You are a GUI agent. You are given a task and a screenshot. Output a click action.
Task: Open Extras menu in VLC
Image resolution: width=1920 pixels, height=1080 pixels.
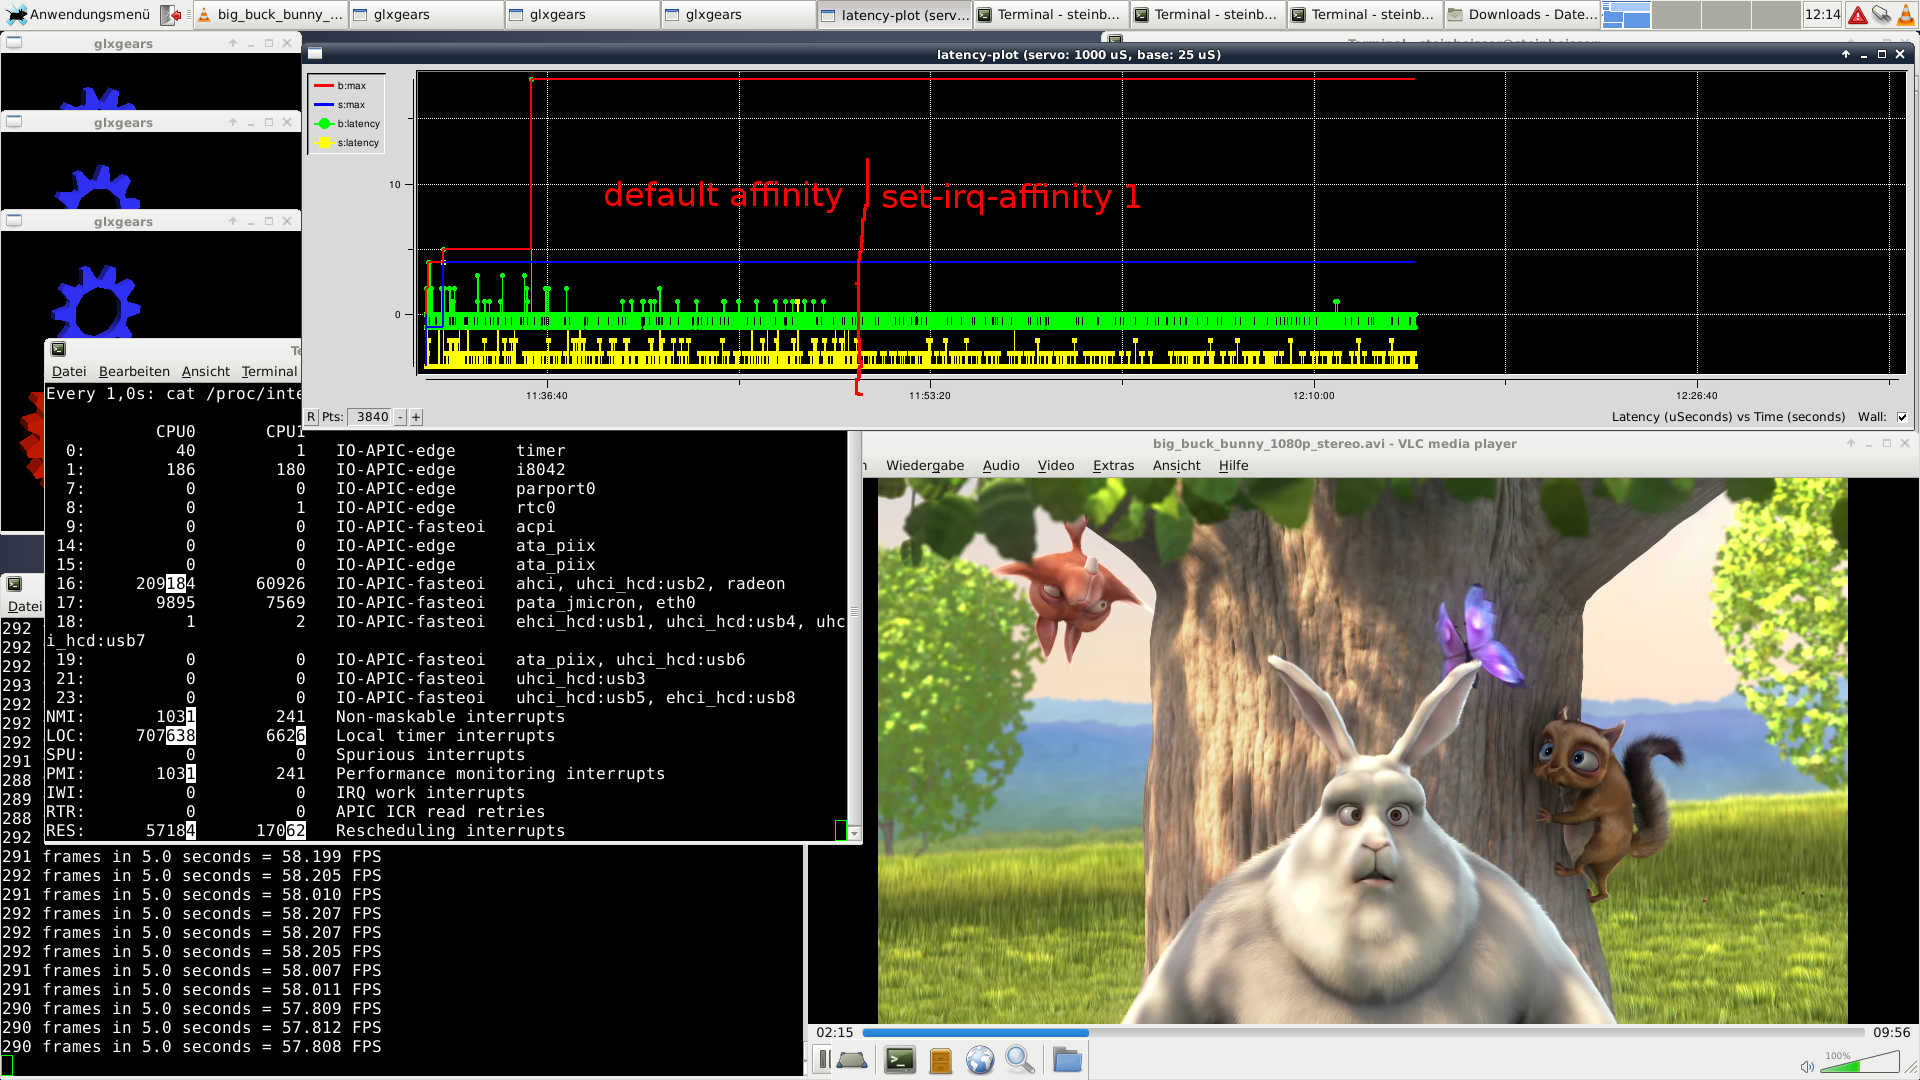pos(1113,465)
